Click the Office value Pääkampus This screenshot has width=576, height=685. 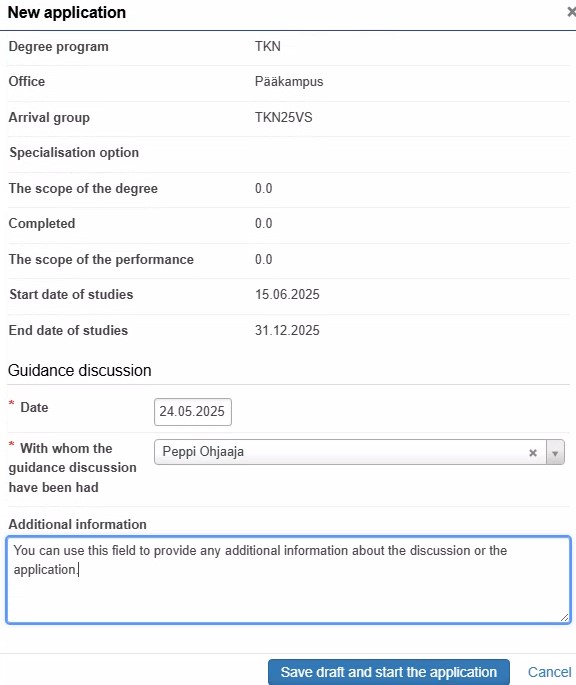[289, 82]
